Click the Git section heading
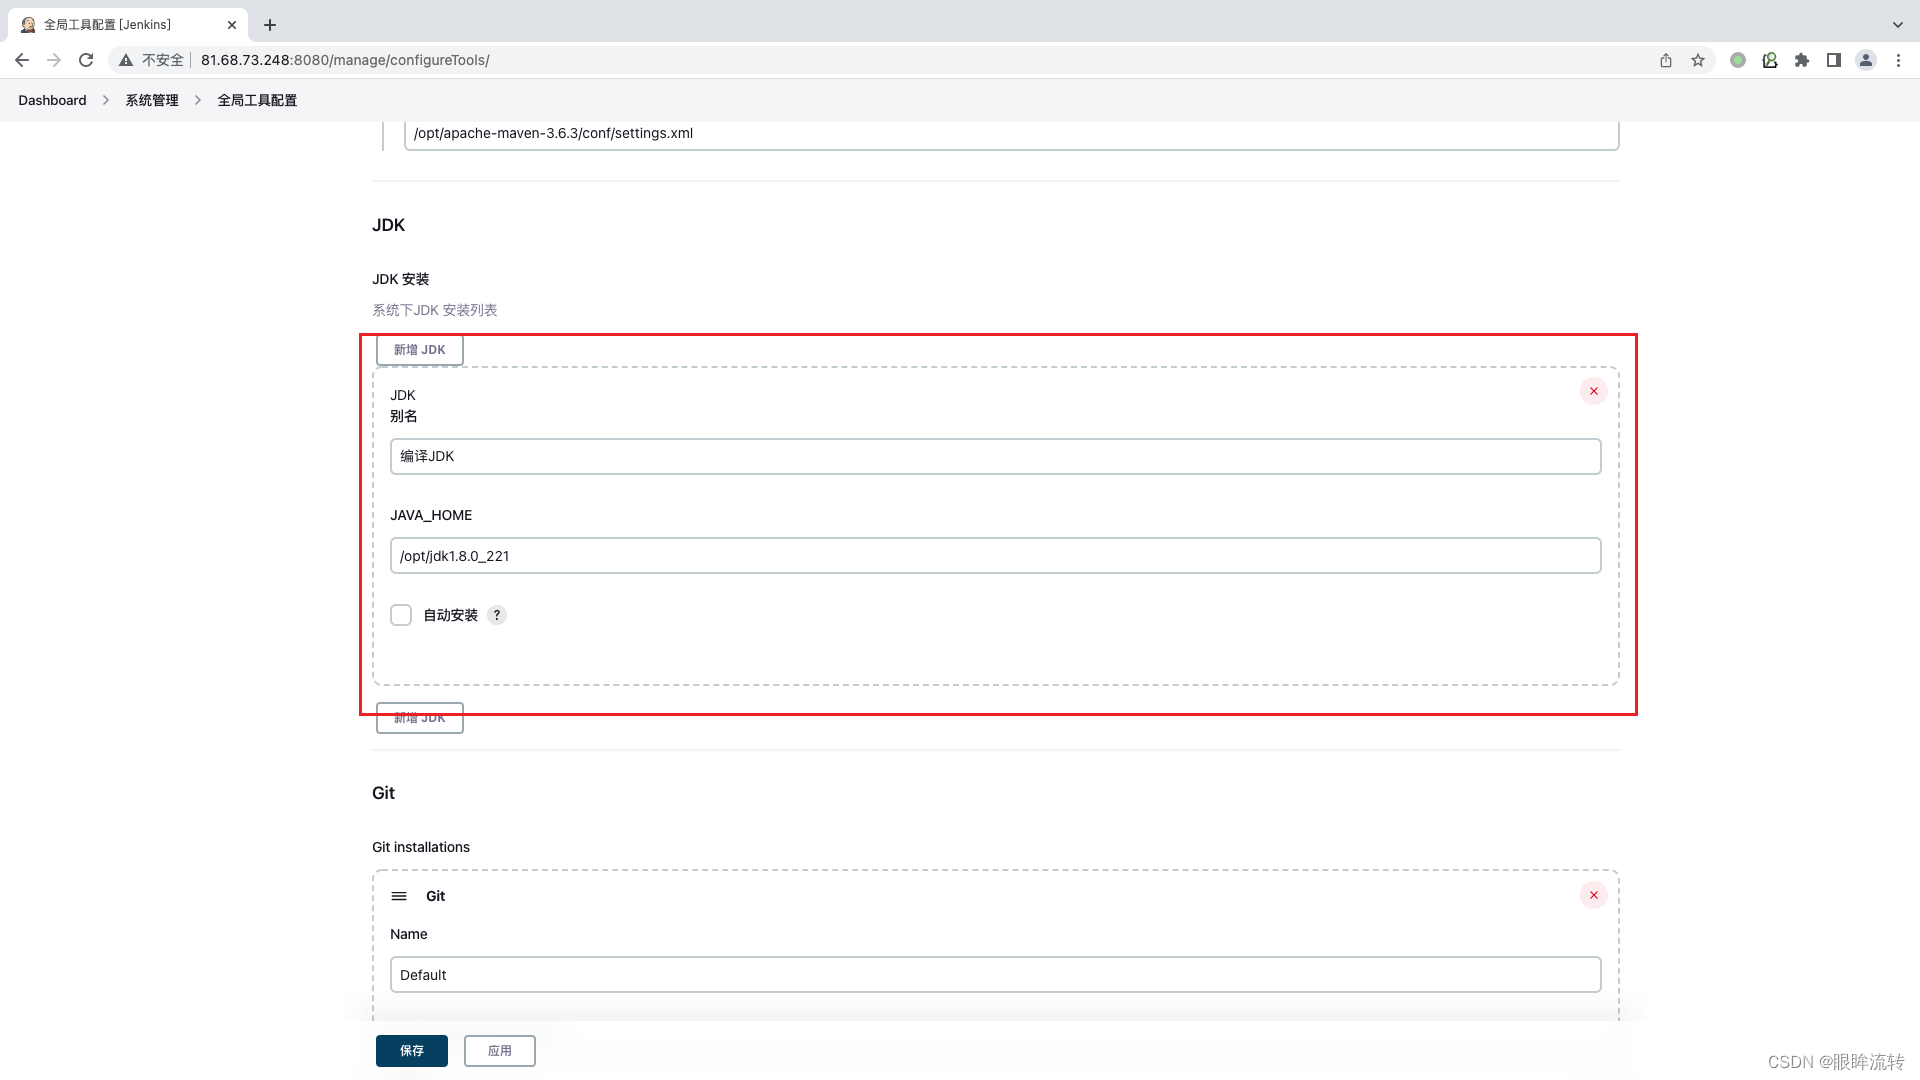Viewport: 1920px width, 1080px height. (x=383, y=793)
